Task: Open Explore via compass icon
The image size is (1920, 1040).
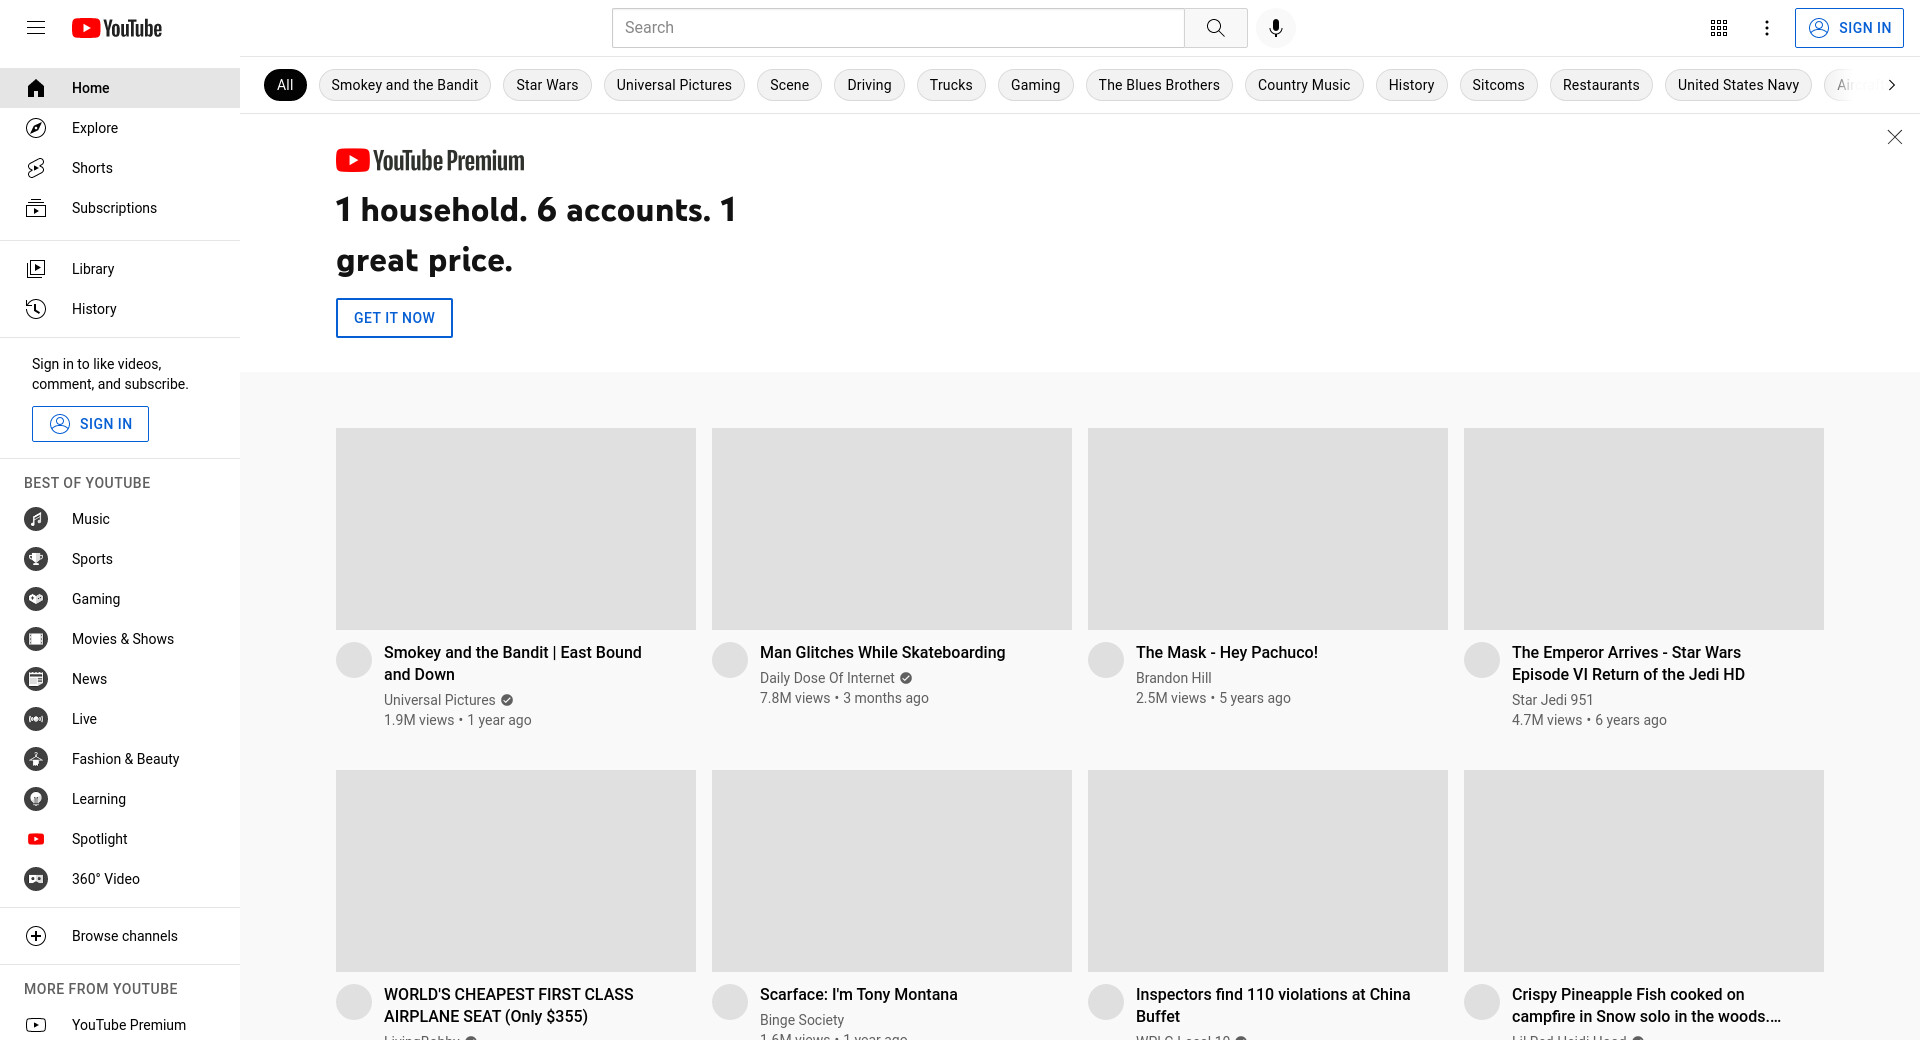Action: [36, 128]
